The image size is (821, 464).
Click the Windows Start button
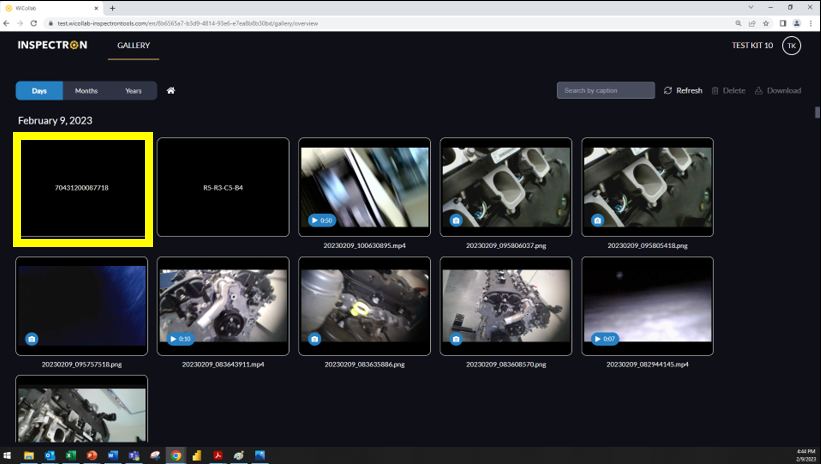click(8, 455)
